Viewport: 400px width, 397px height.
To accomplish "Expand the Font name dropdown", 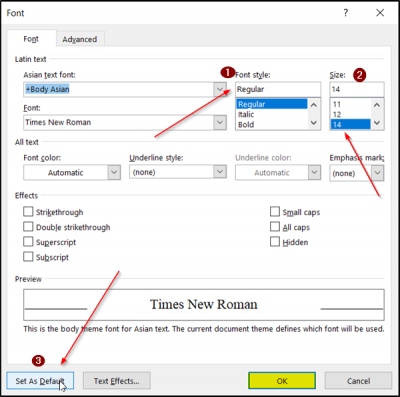I will (x=220, y=122).
